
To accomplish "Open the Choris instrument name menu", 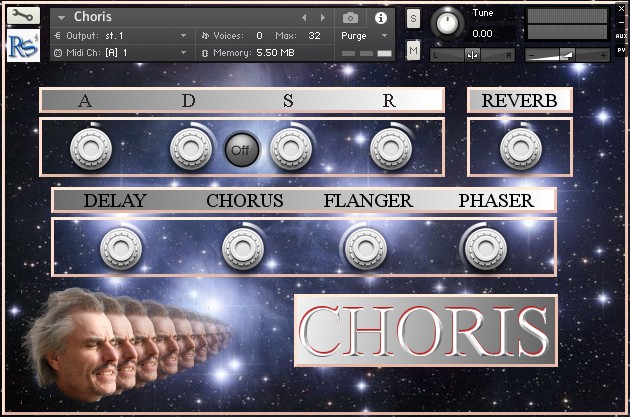I will (62, 17).
